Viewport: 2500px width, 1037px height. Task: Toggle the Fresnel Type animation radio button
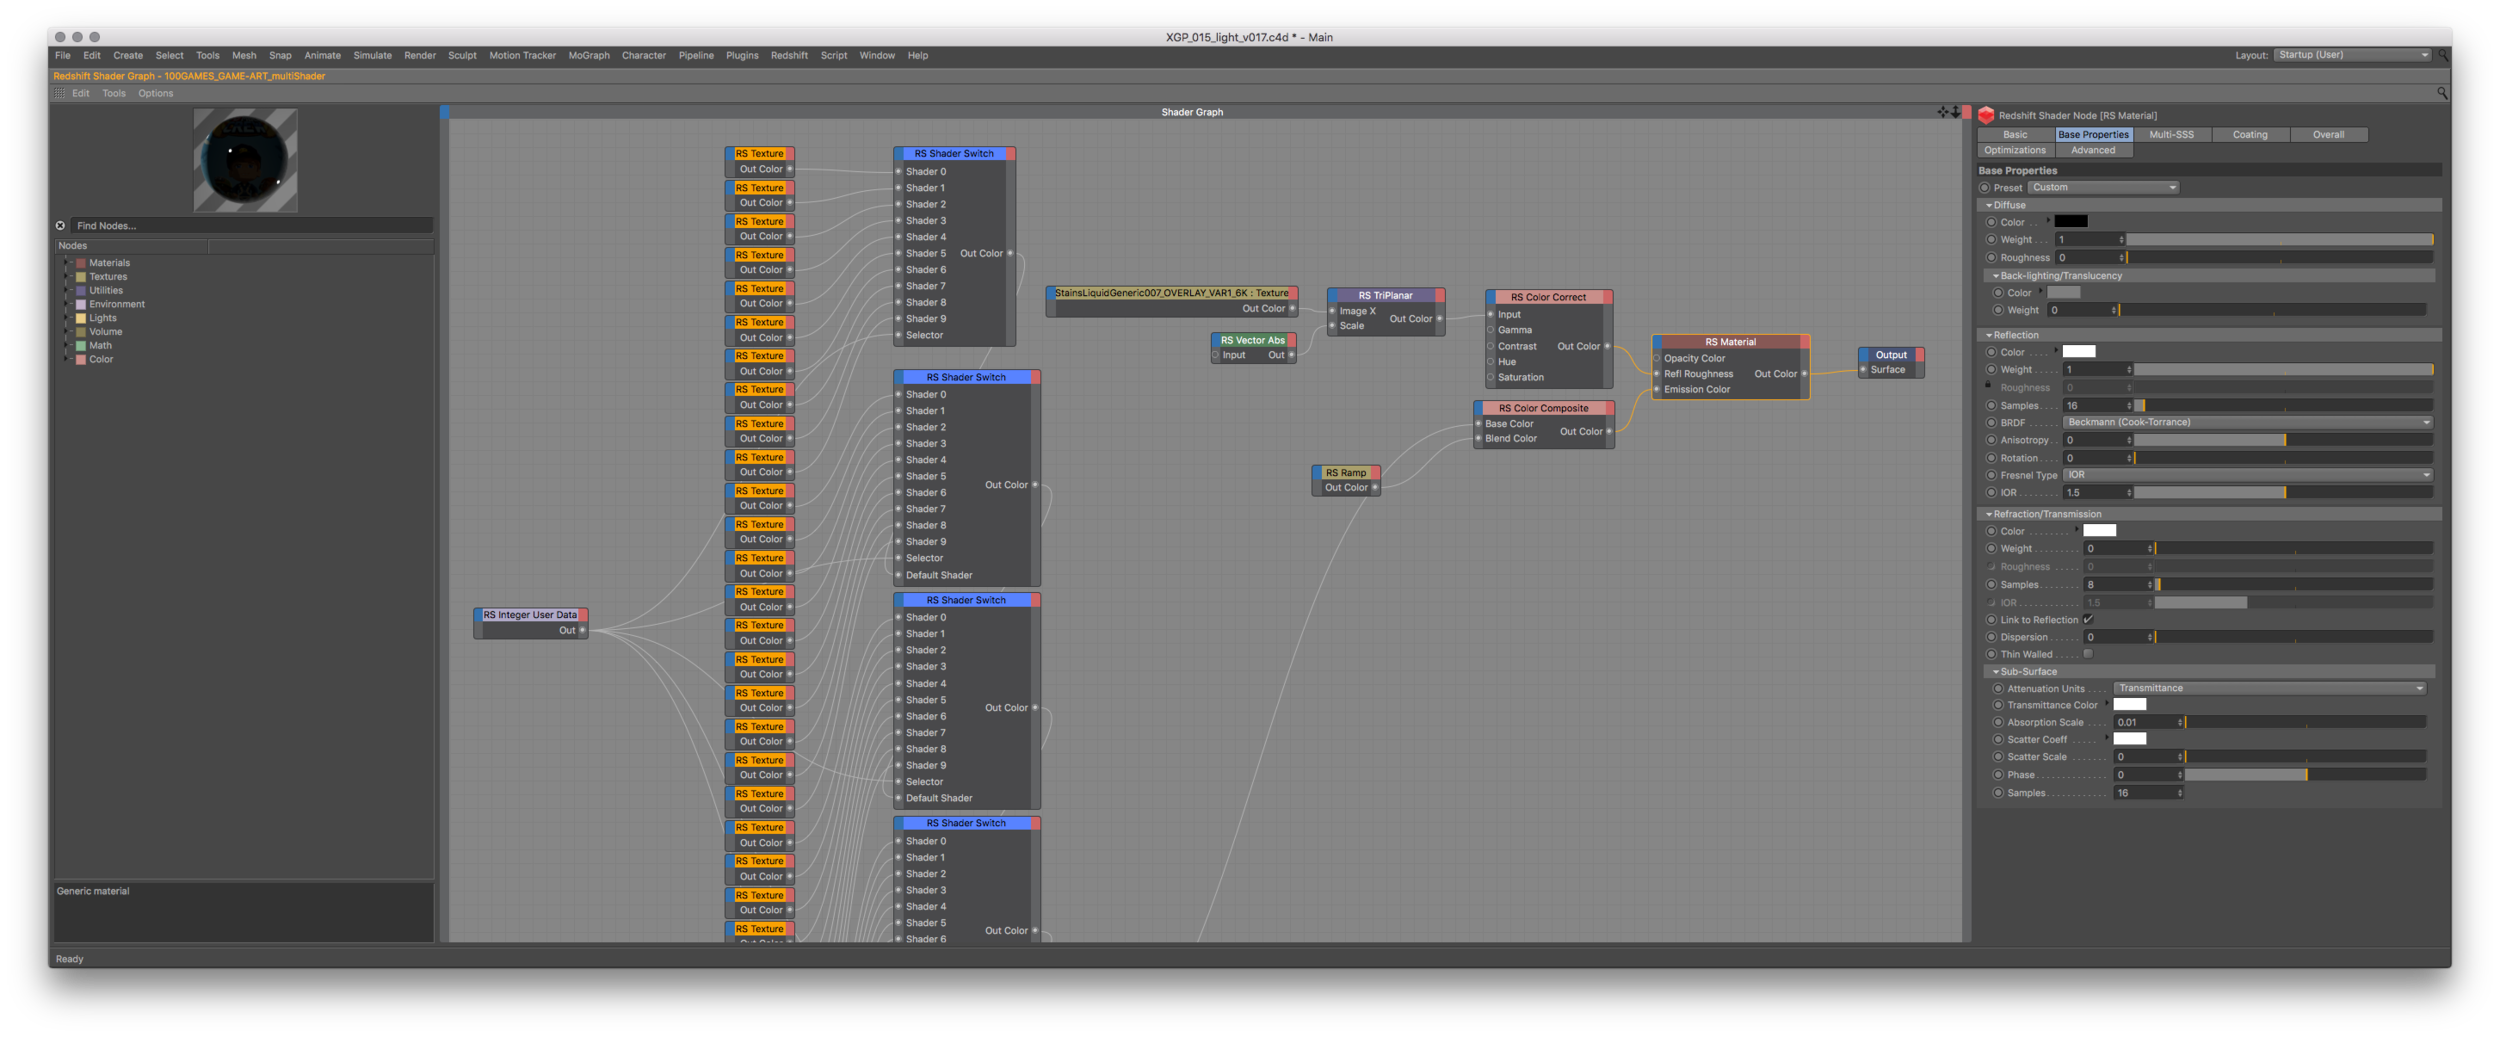pyautogui.click(x=1991, y=476)
